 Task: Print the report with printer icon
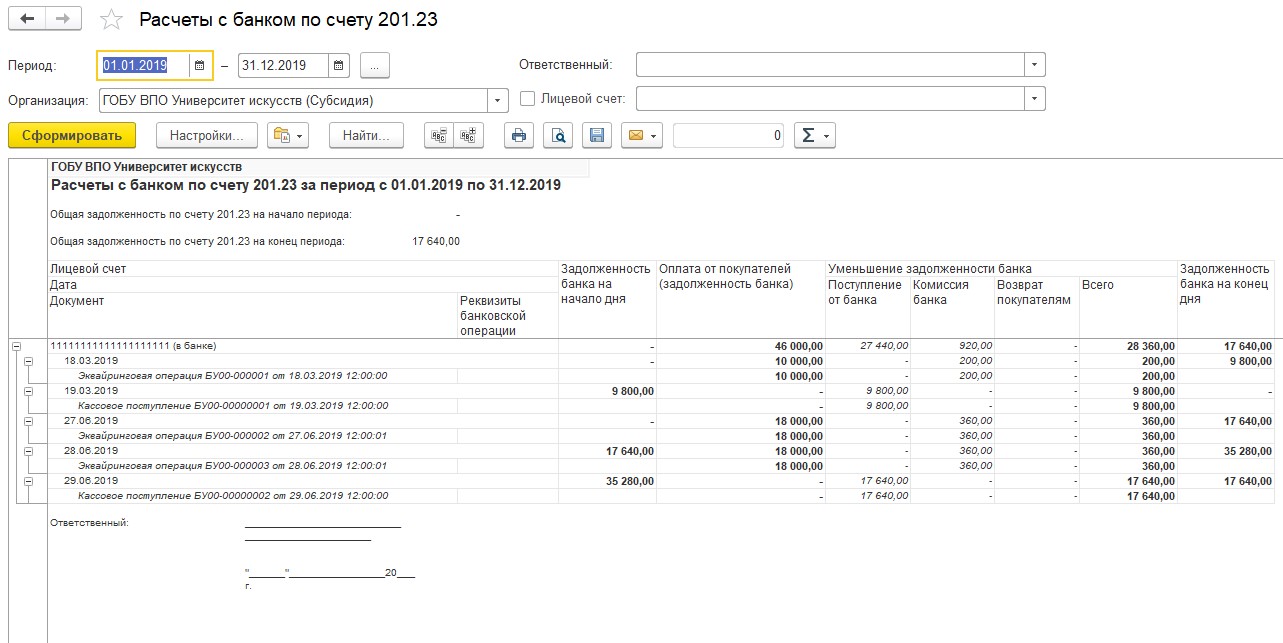point(518,135)
